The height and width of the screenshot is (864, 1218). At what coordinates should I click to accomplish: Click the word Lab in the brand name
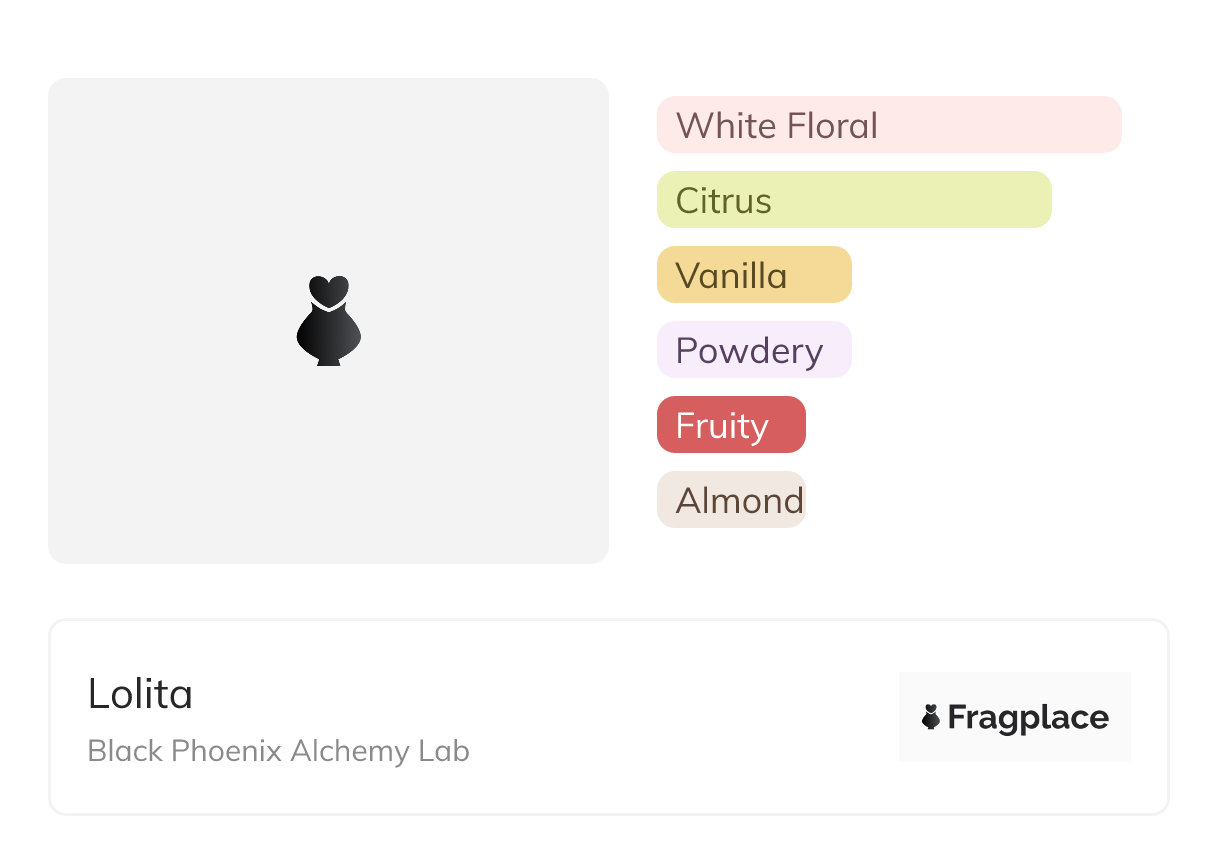coord(444,751)
